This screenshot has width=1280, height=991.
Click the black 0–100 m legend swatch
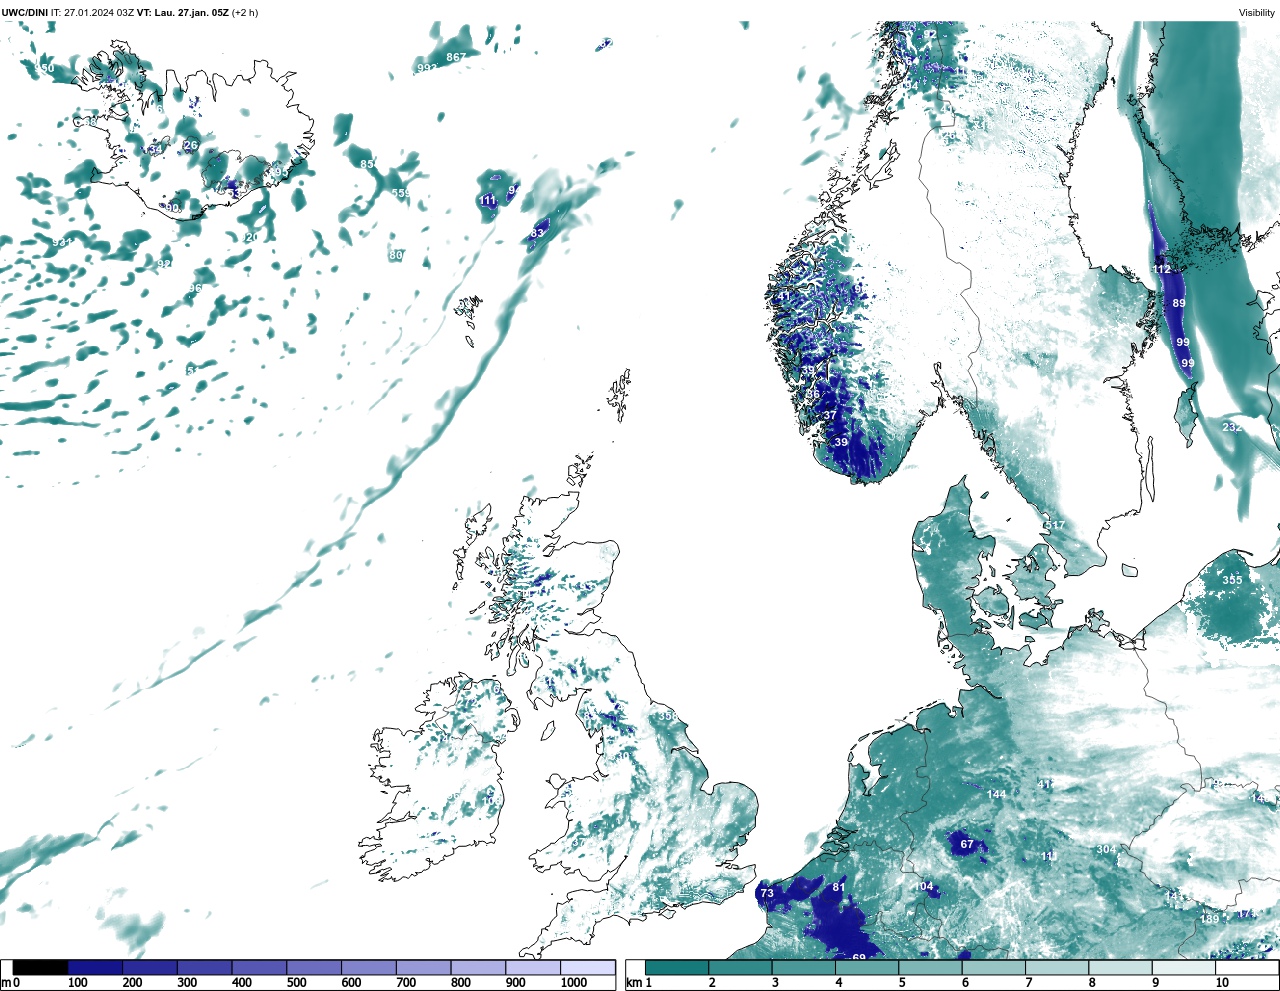click(40, 968)
